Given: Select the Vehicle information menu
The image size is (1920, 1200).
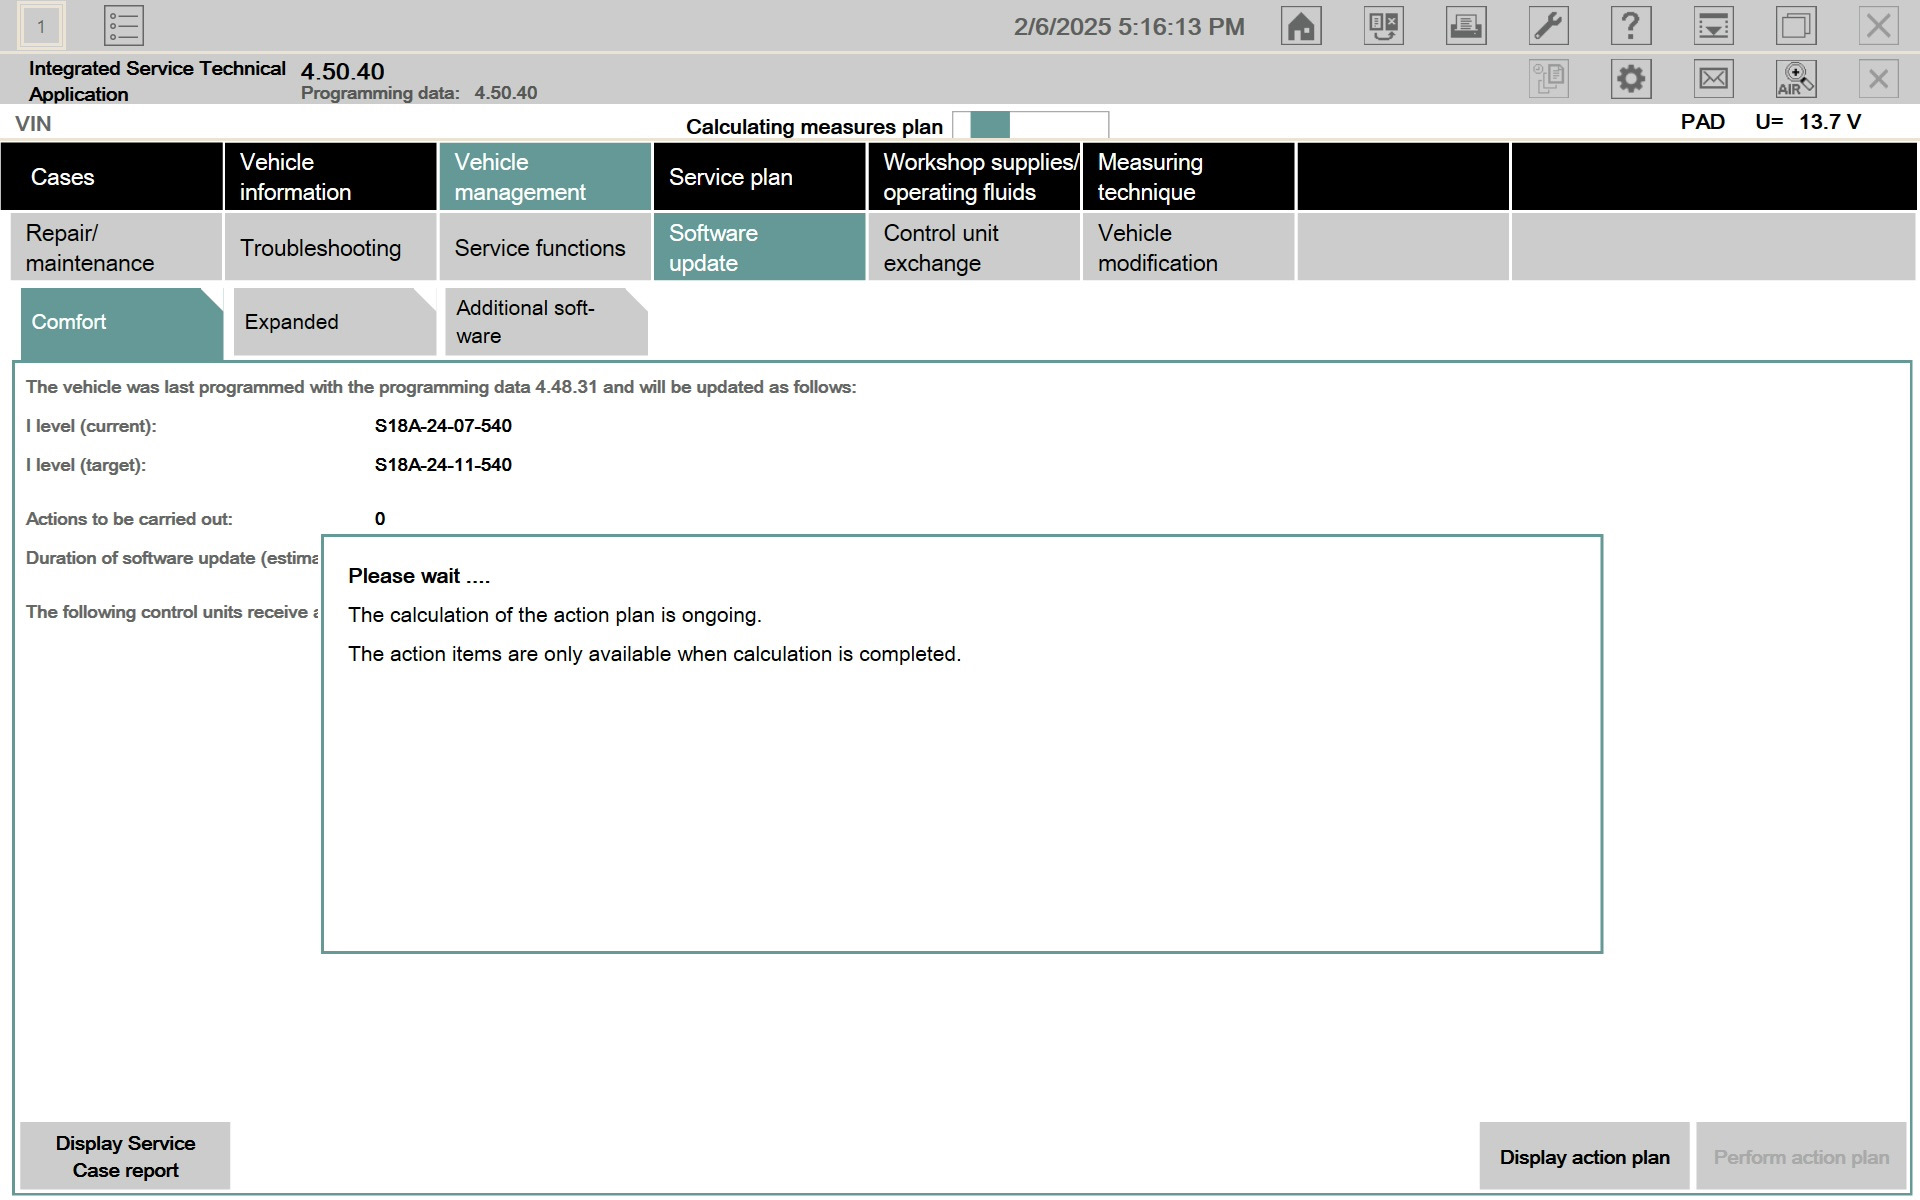Looking at the screenshot, I should [x=330, y=177].
